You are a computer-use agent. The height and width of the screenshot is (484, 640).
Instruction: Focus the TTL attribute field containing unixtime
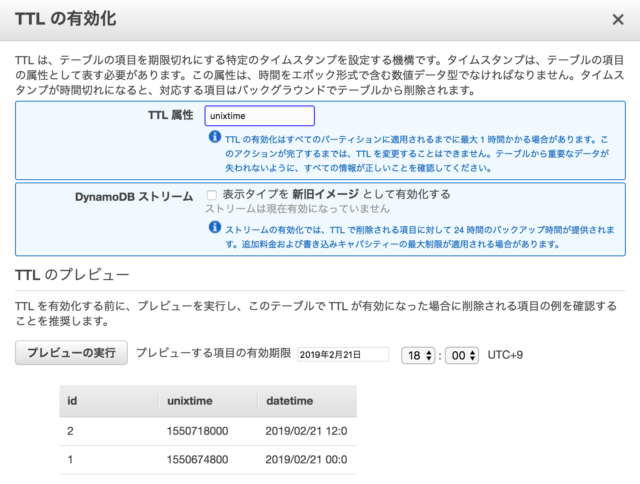pos(259,116)
